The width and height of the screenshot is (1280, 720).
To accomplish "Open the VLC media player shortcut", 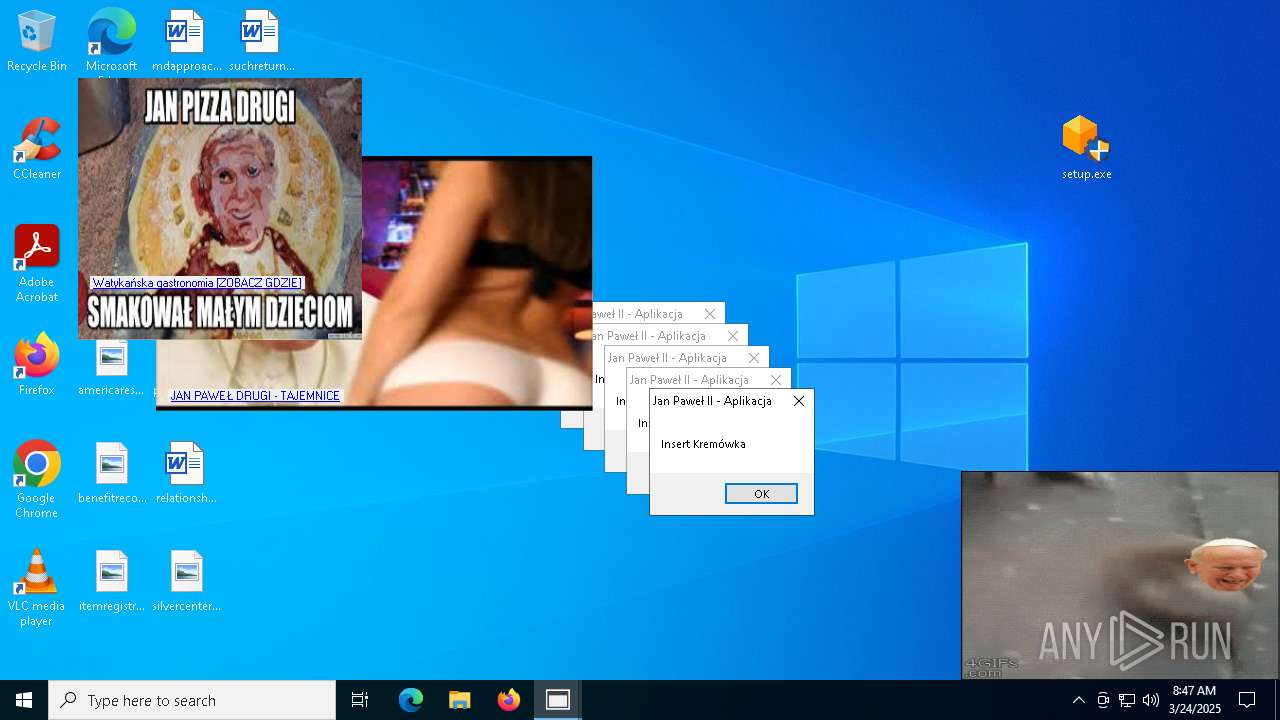I will click(37, 588).
